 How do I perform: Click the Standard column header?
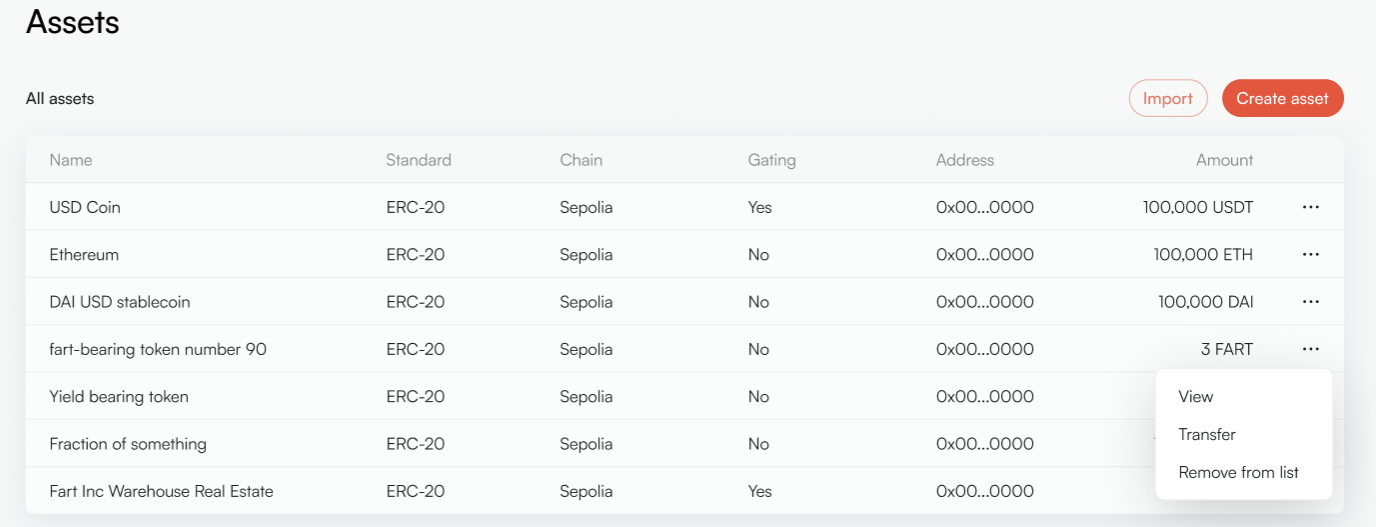point(418,160)
